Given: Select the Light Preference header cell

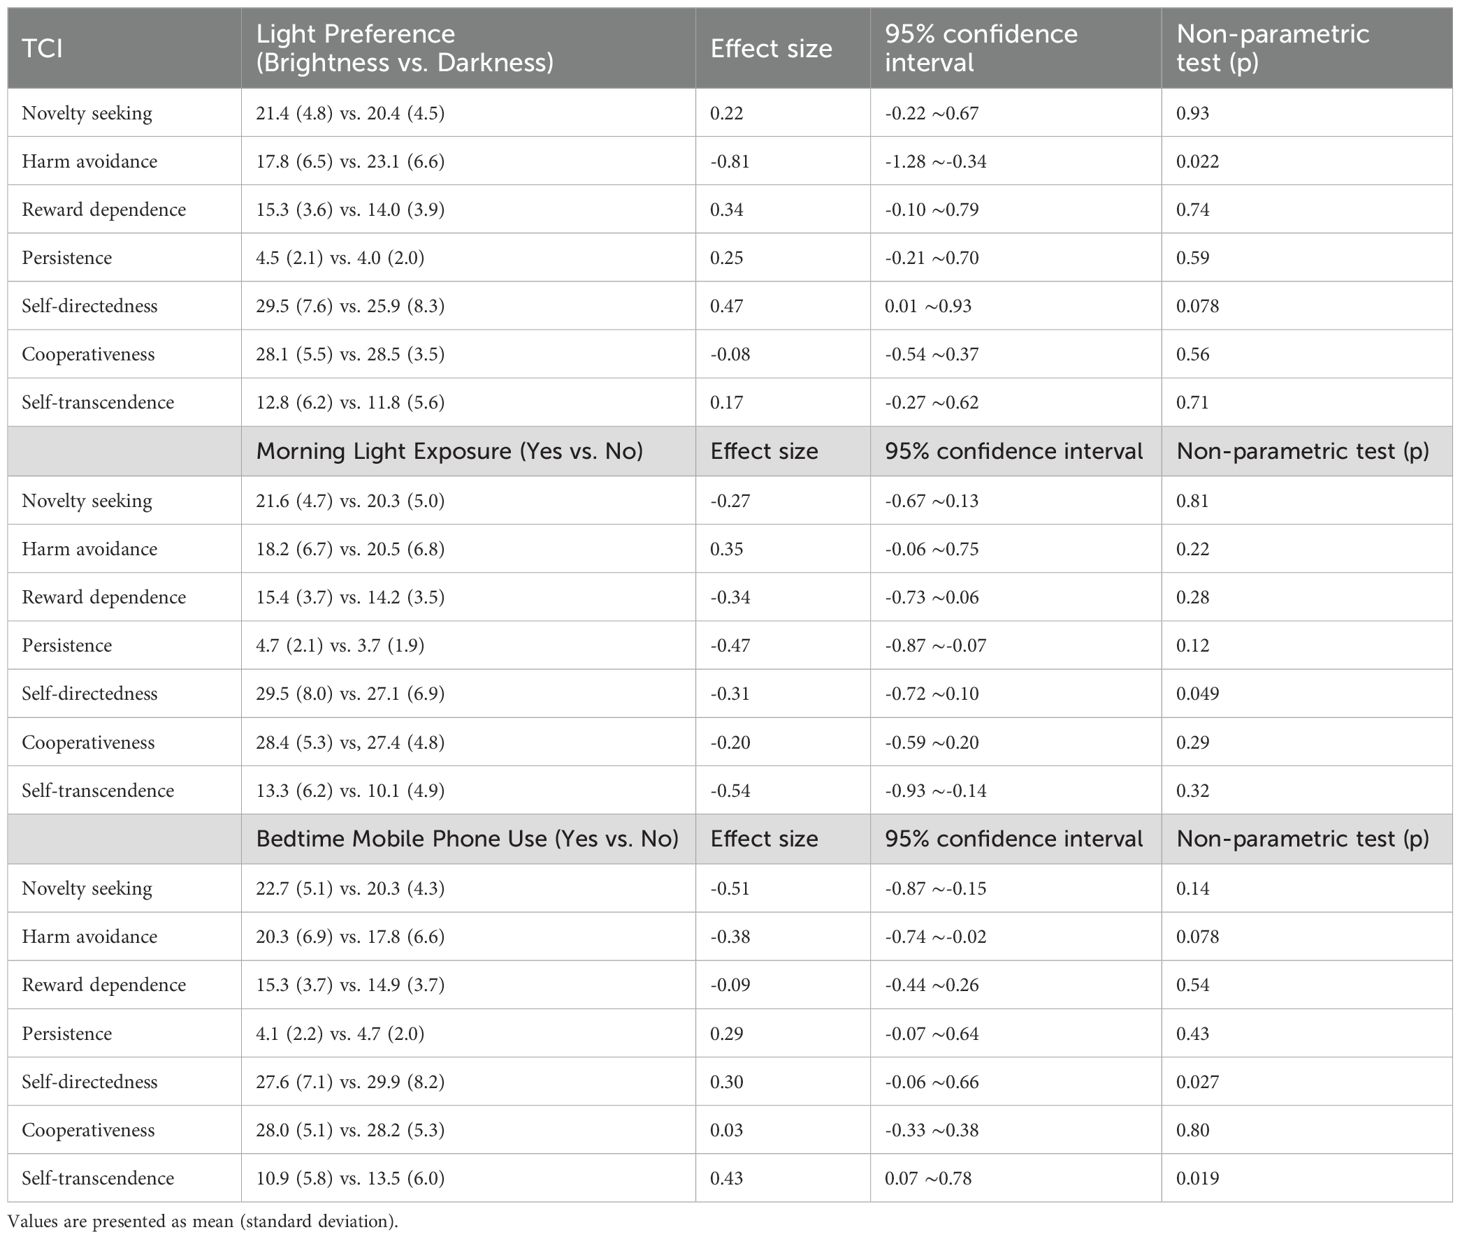Looking at the screenshot, I should point(468,48).
